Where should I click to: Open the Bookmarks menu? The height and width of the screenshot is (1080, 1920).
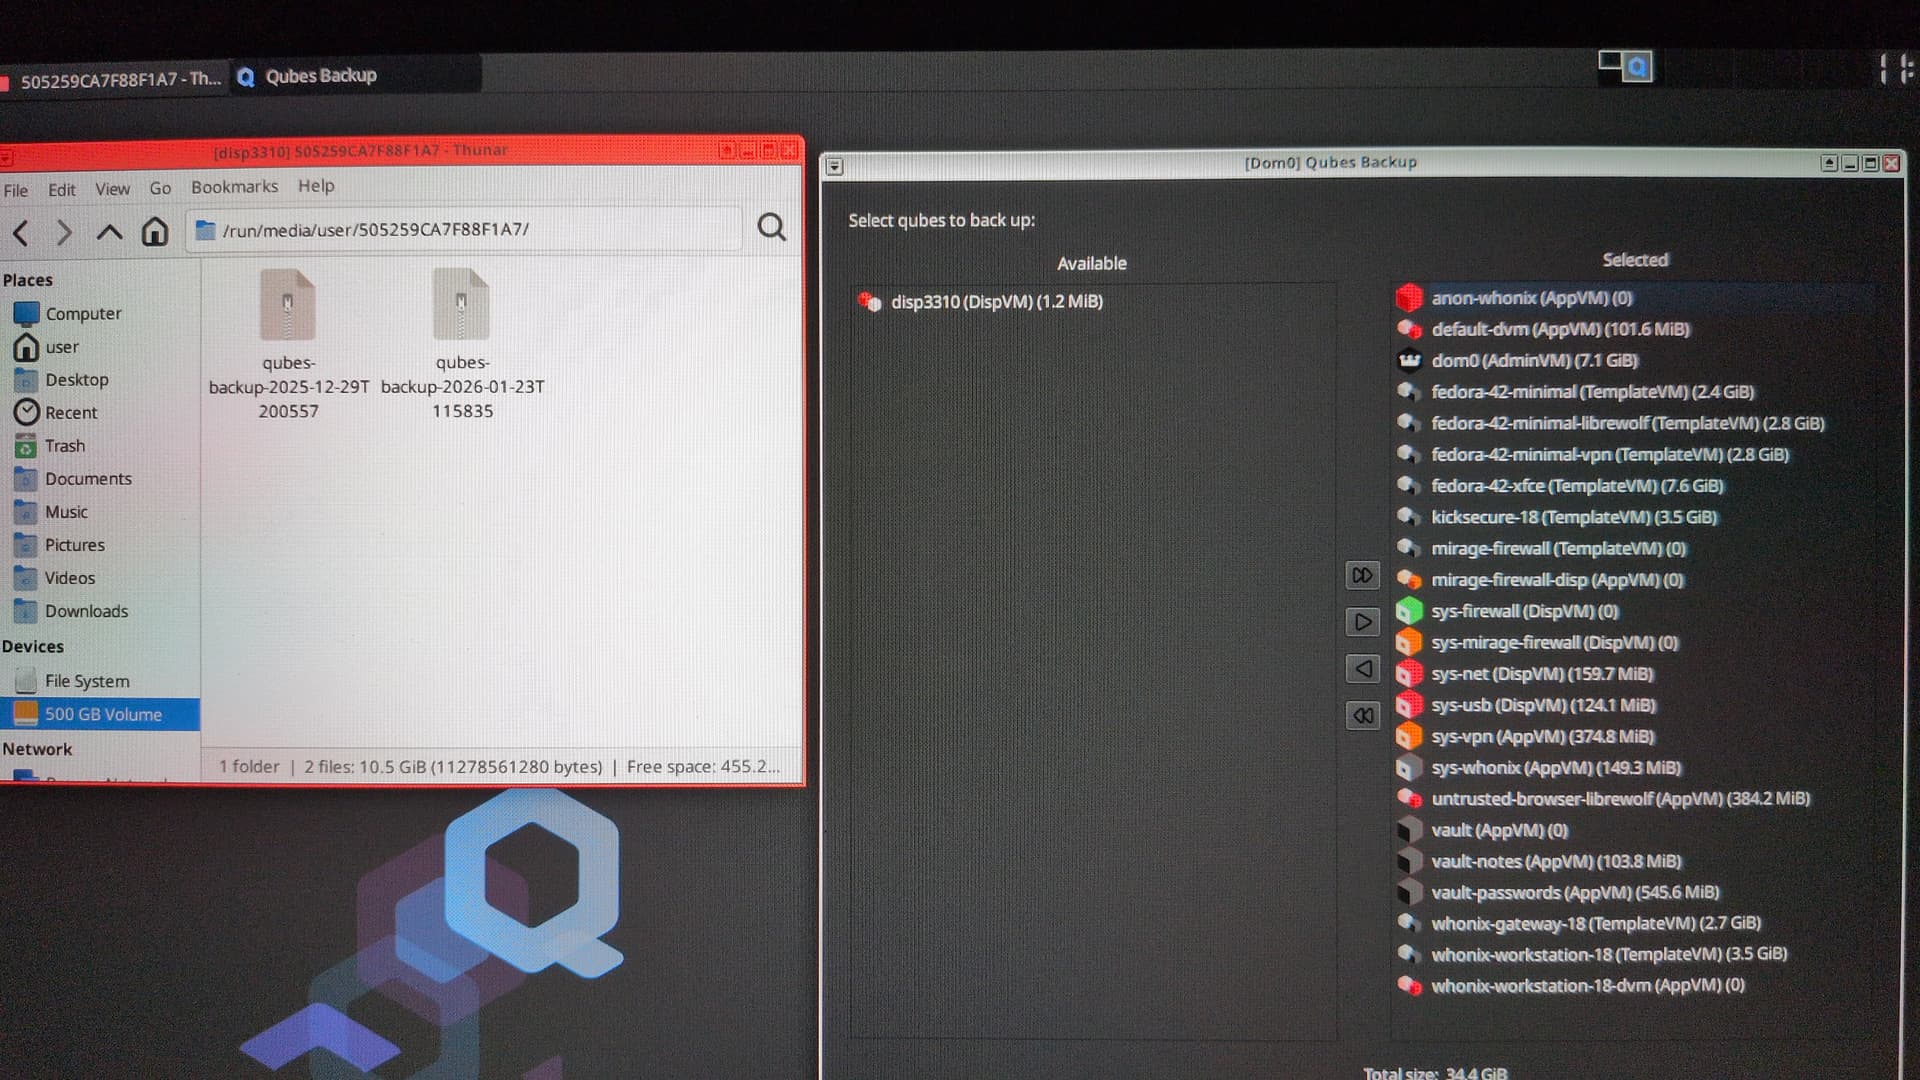(x=234, y=187)
